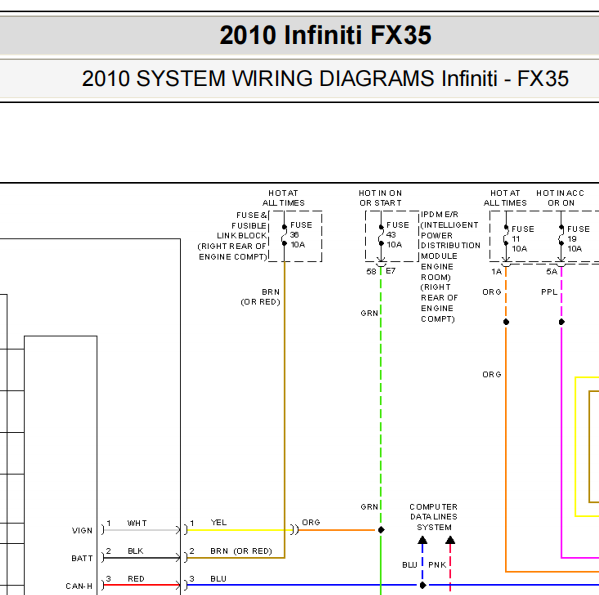
Task: Click connector pin label "58"
Action: 371,272
